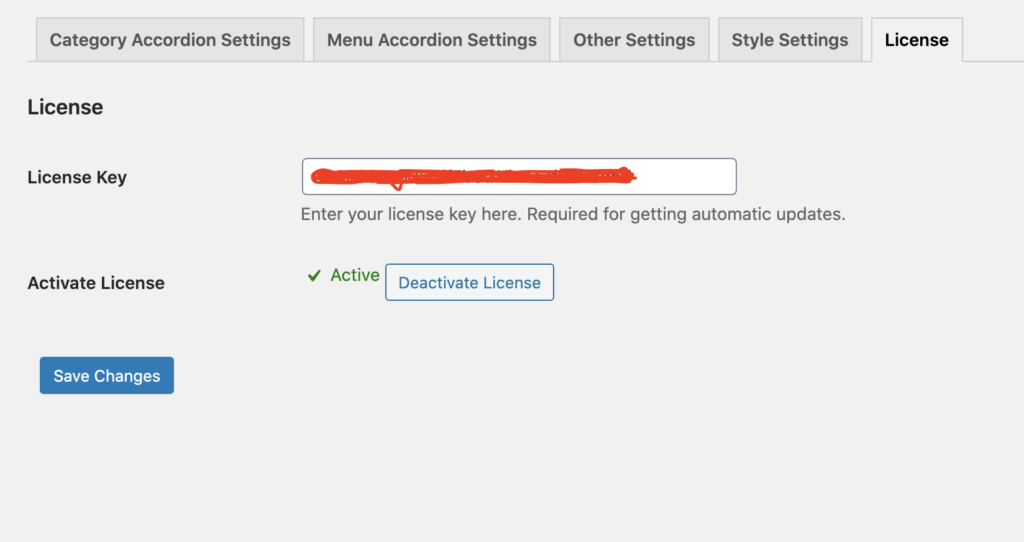Select the green 'Active' status text

click(355, 275)
